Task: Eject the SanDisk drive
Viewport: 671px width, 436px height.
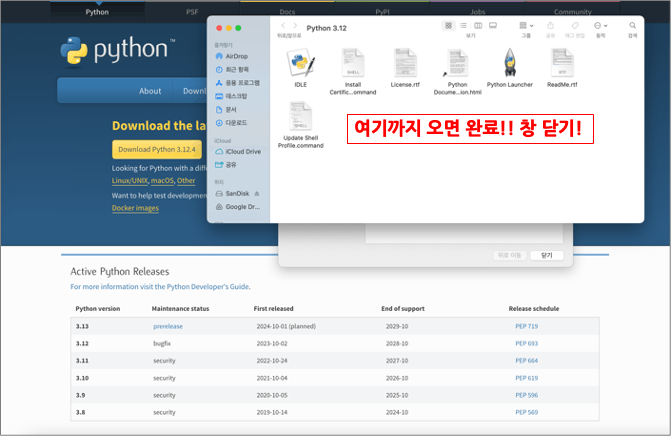Action: 257,193
